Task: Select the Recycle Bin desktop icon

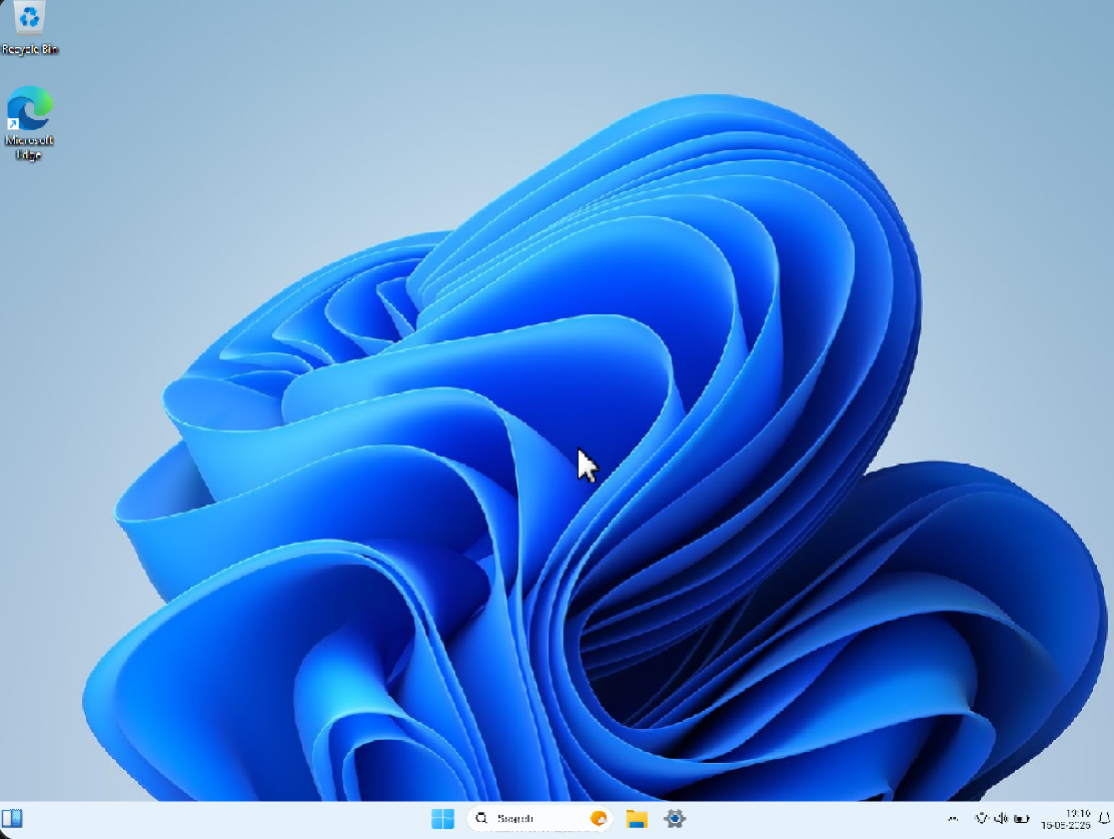Action: 29,28
